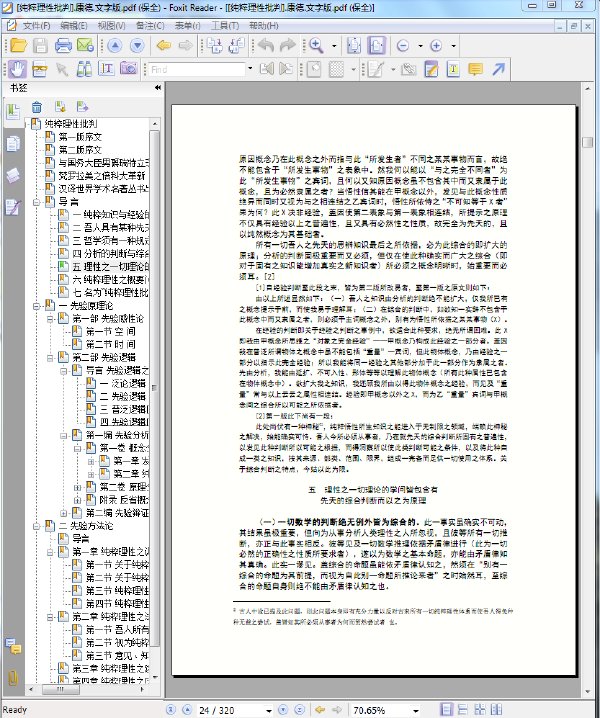Open bookmark 纯粹理性批判 root
This screenshot has height=718, width=600.
(x=71, y=124)
